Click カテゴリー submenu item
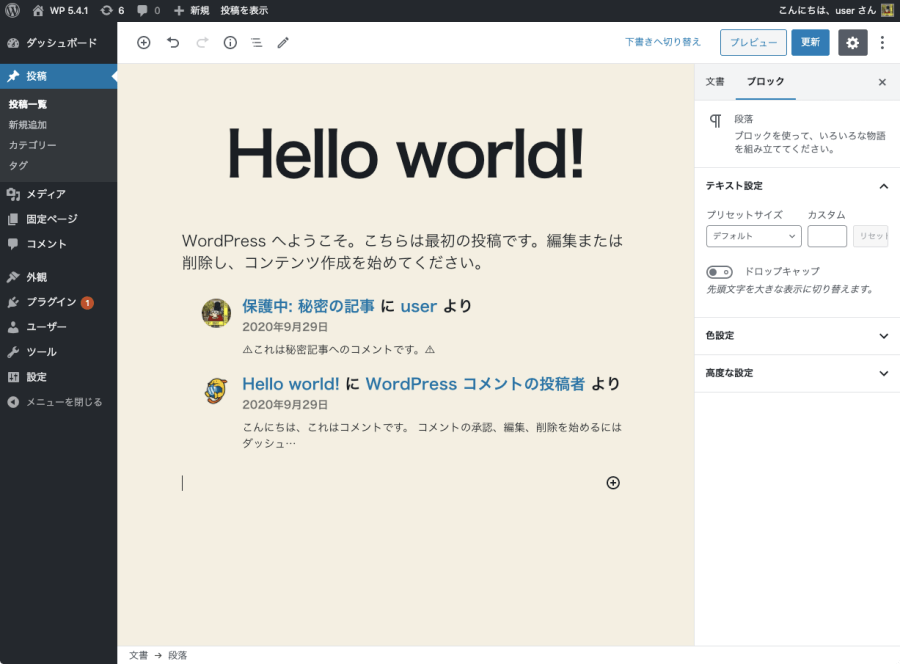The image size is (900, 664). [x=32, y=145]
